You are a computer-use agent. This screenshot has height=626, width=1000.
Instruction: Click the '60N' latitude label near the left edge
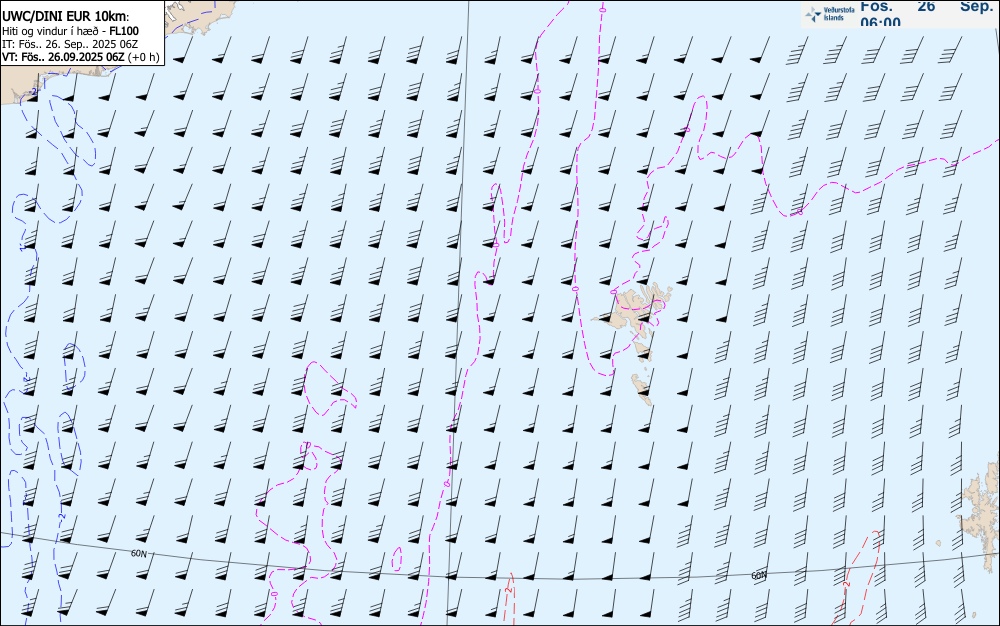[138, 553]
